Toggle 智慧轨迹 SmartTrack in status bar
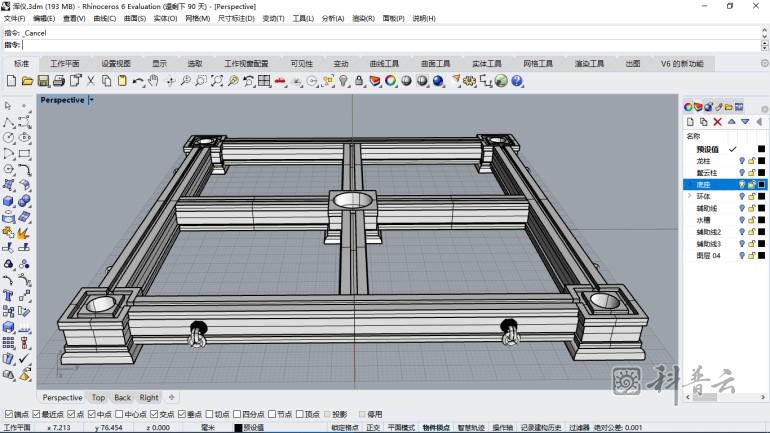770x433 pixels. click(471, 428)
